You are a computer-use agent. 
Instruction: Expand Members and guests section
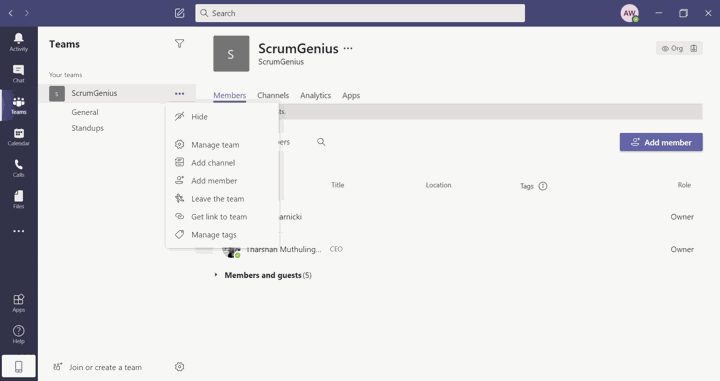216,275
